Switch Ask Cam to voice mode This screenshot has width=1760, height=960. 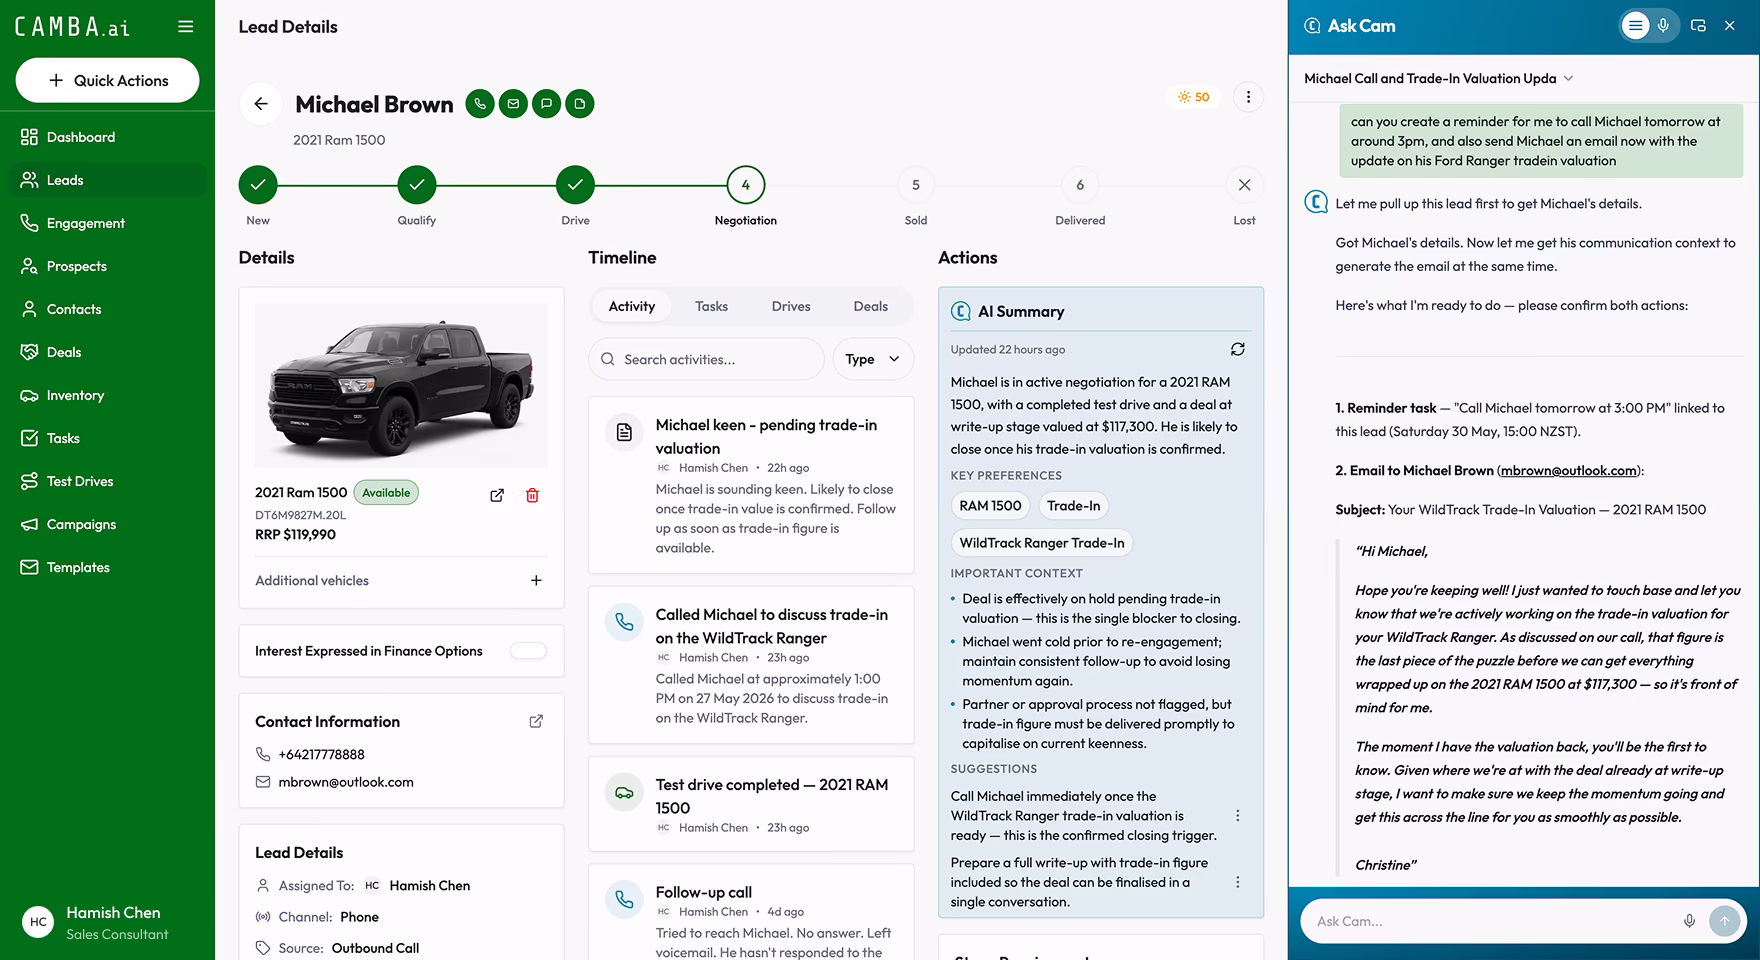click(x=1663, y=26)
